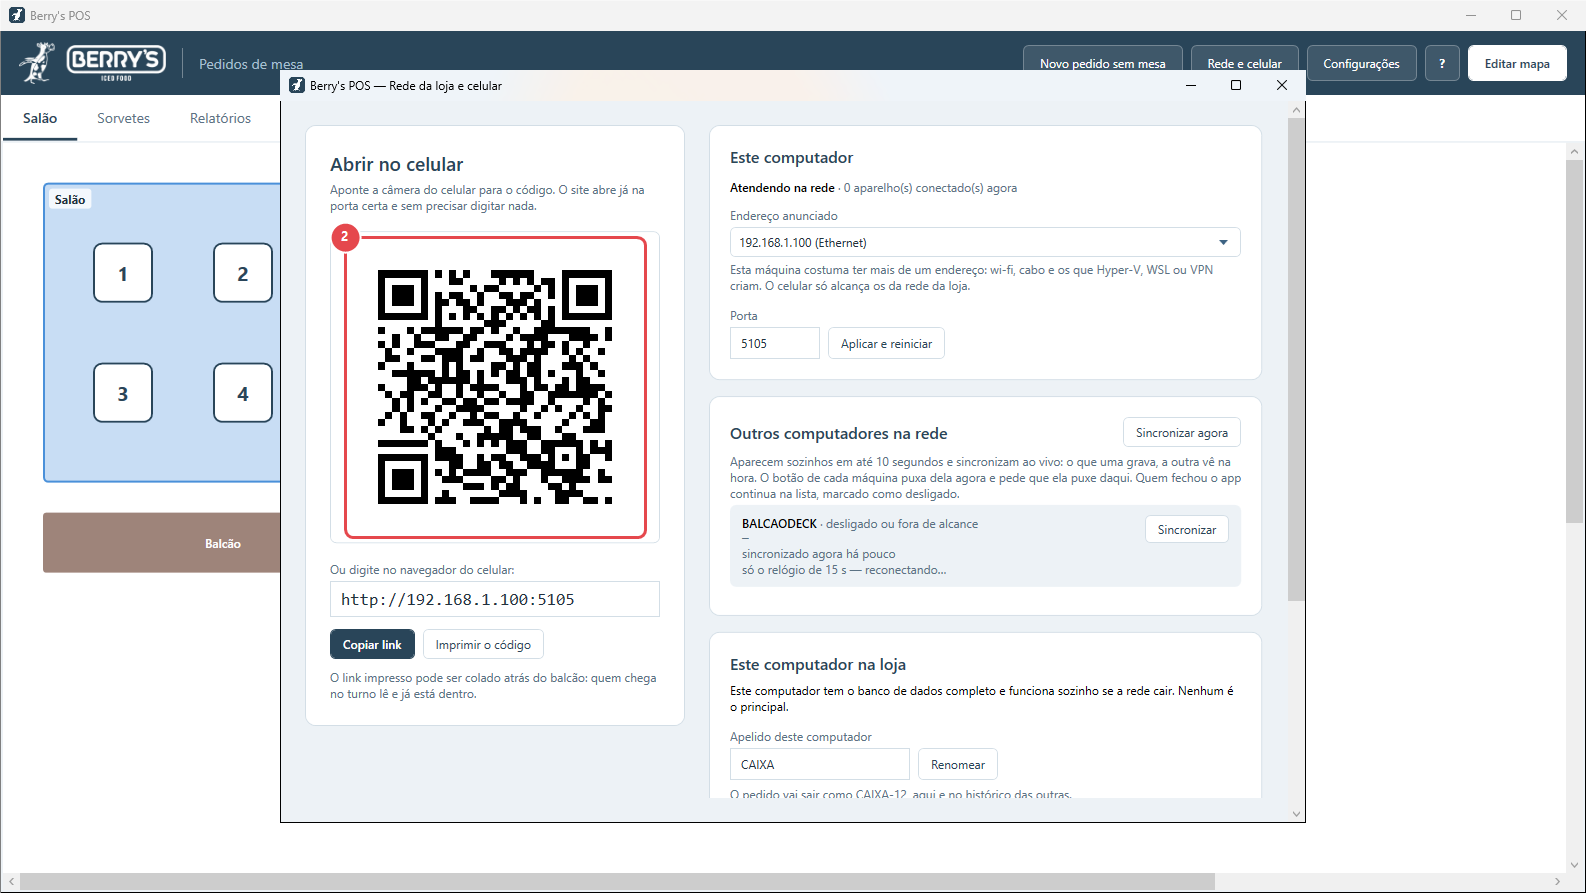This screenshot has width=1586, height=893.
Task: Click the Este computador na loja heading
Action: [x=818, y=664]
